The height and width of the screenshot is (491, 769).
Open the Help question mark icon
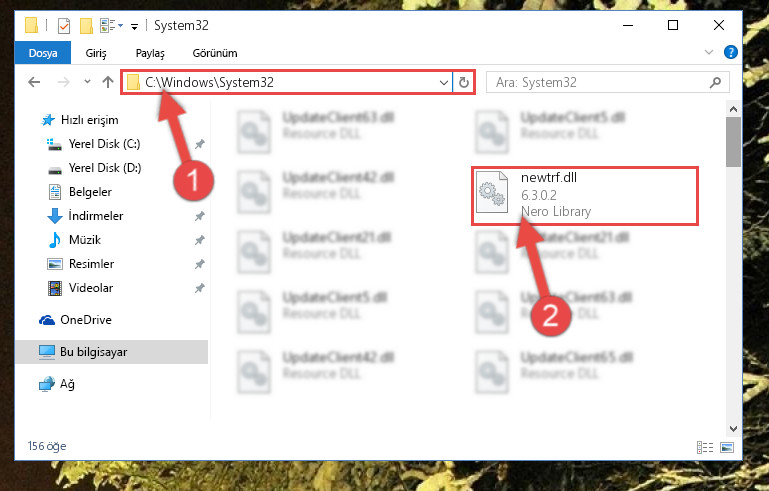click(731, 52)
